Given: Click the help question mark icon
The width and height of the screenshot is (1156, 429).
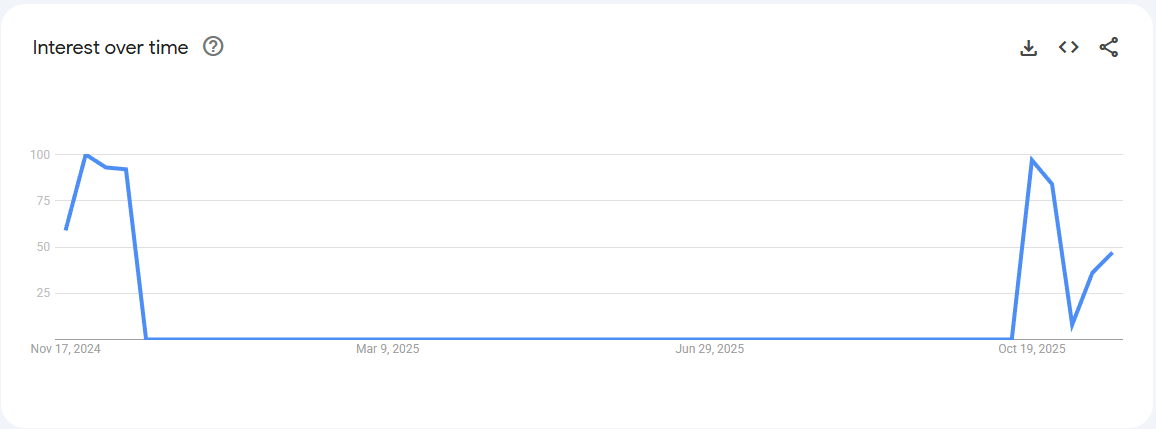Looking at the screenshot, I should click(213, 47).
